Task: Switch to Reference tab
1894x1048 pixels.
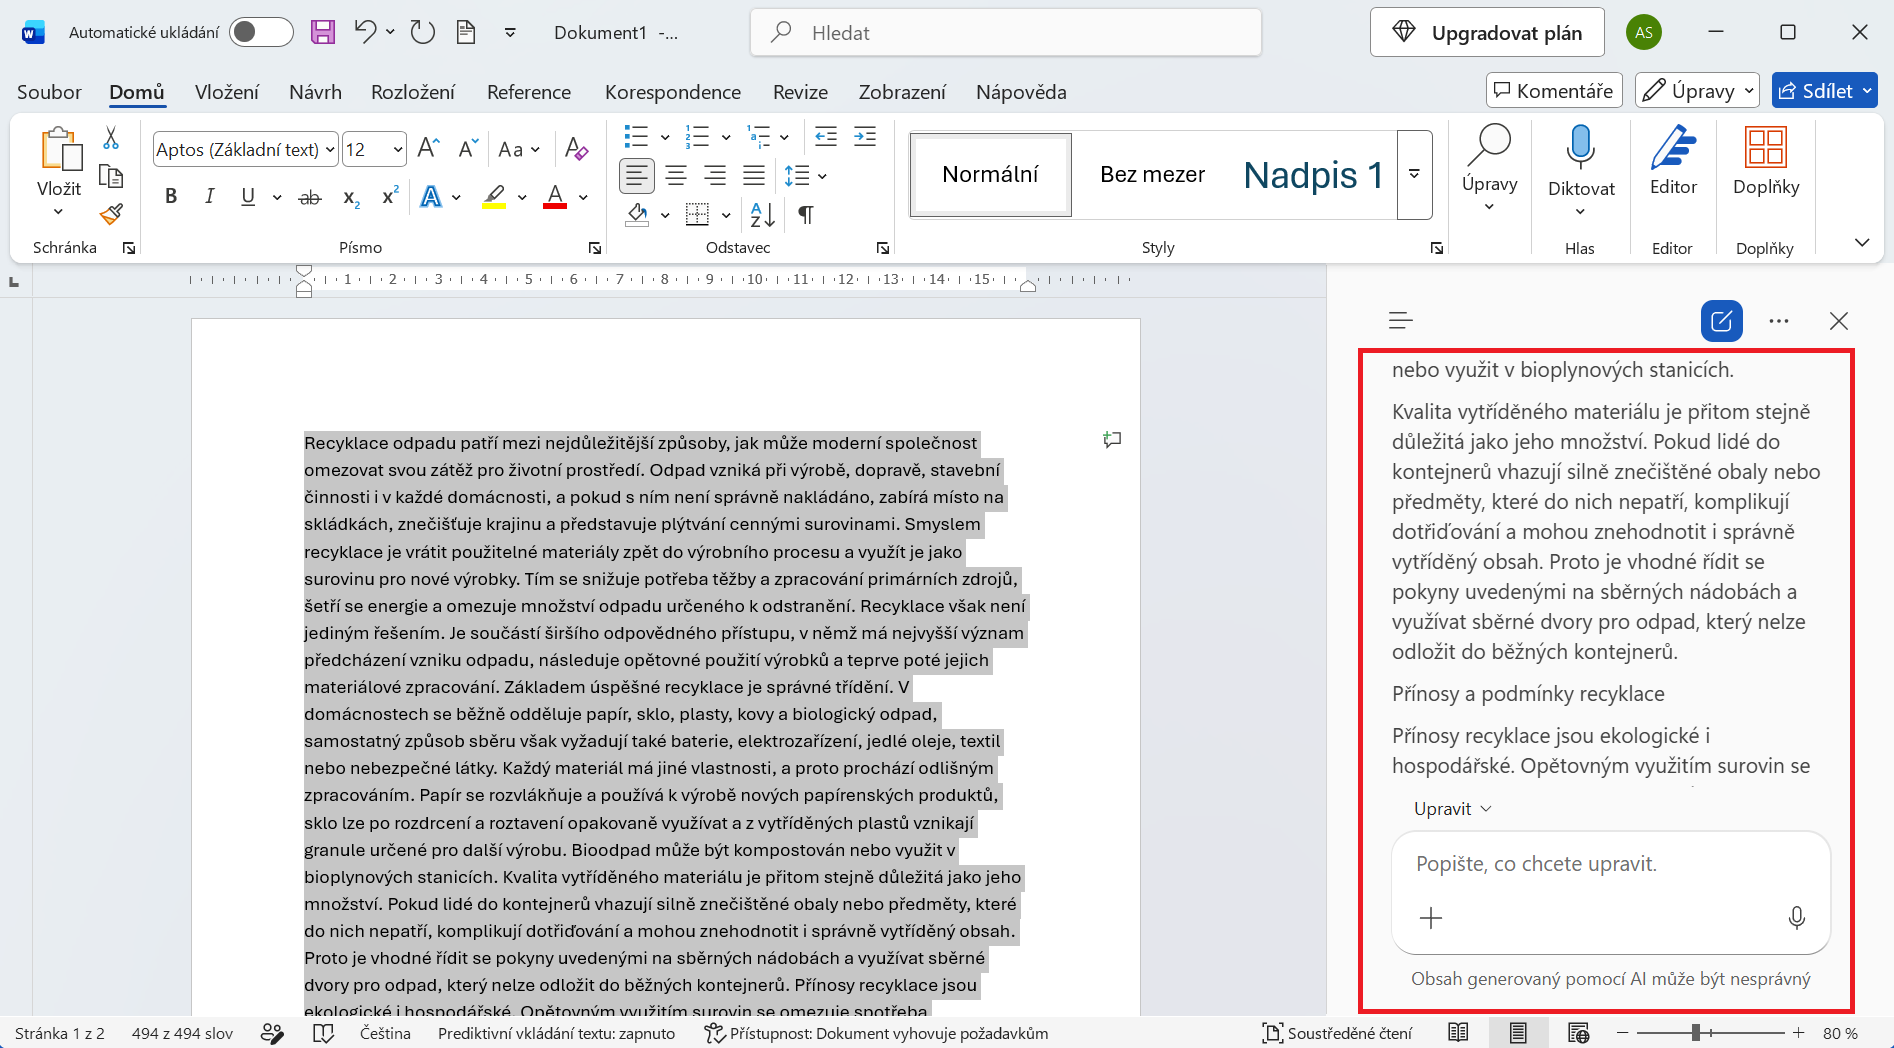Action: pos(529,92)
